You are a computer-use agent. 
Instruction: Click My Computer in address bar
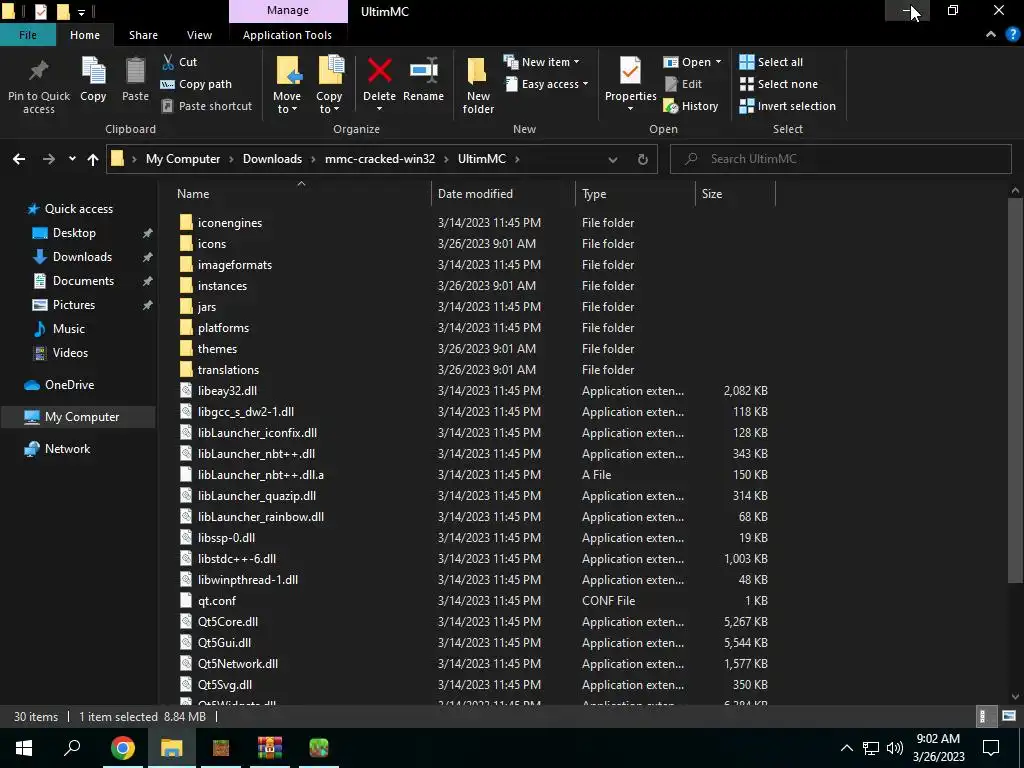(x=183, y=159)
